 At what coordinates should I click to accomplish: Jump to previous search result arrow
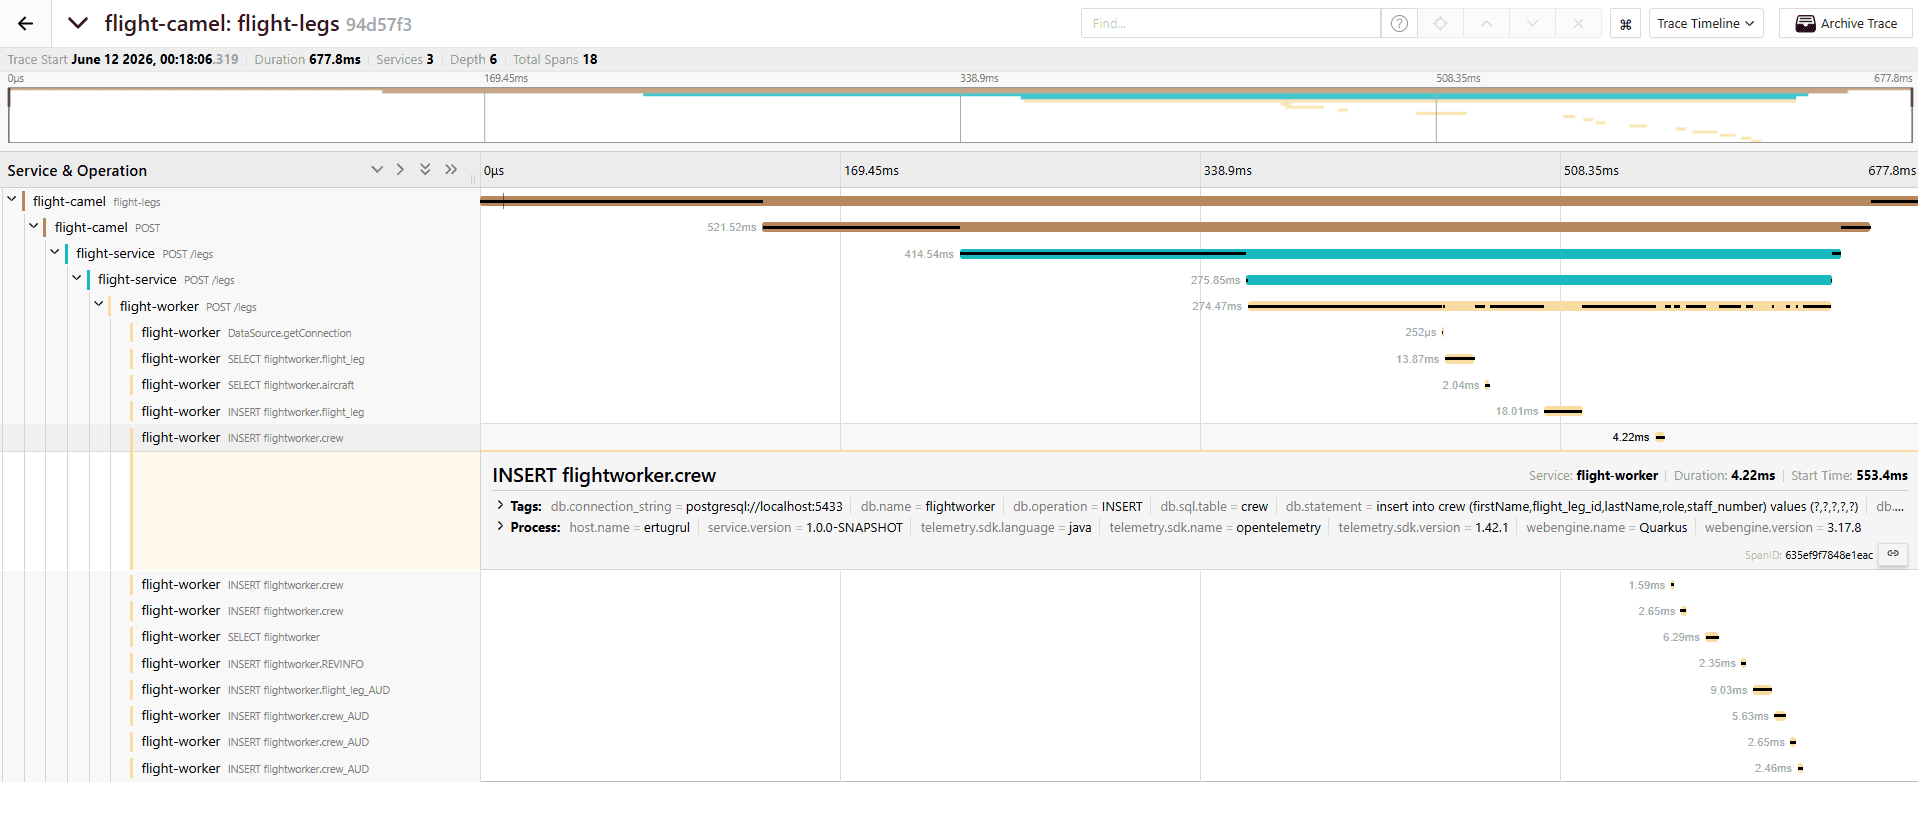tap(1486, 23)
